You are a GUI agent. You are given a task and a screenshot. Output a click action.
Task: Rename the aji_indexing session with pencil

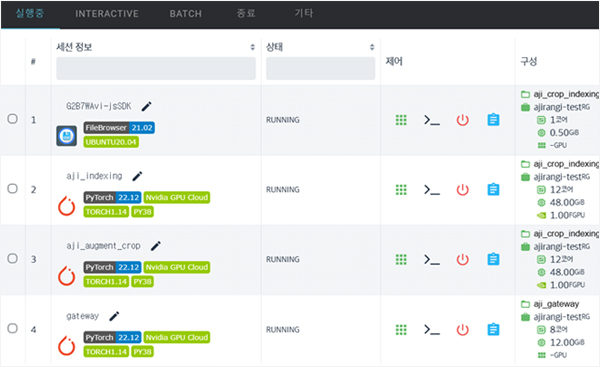137,176
